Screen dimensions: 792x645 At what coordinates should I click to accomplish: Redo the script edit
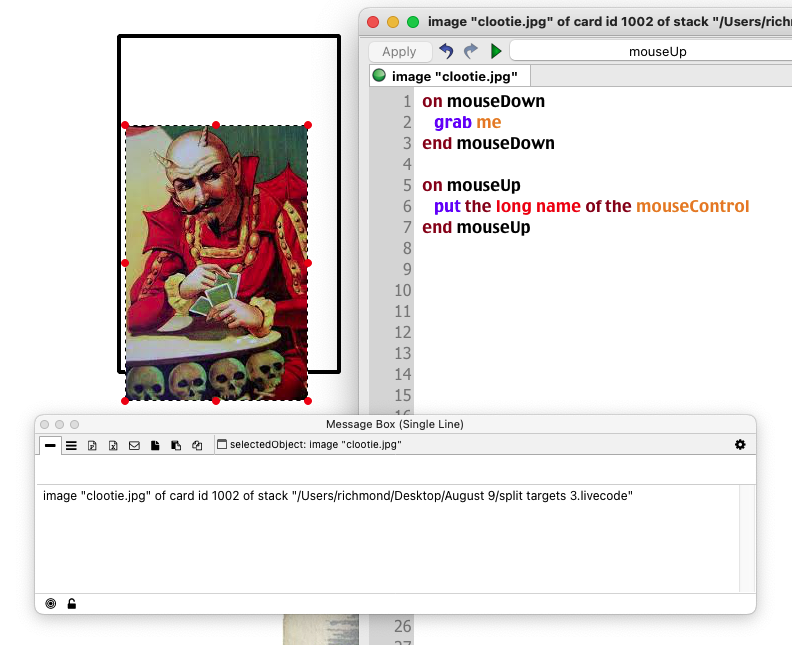(x=471, y=51)
